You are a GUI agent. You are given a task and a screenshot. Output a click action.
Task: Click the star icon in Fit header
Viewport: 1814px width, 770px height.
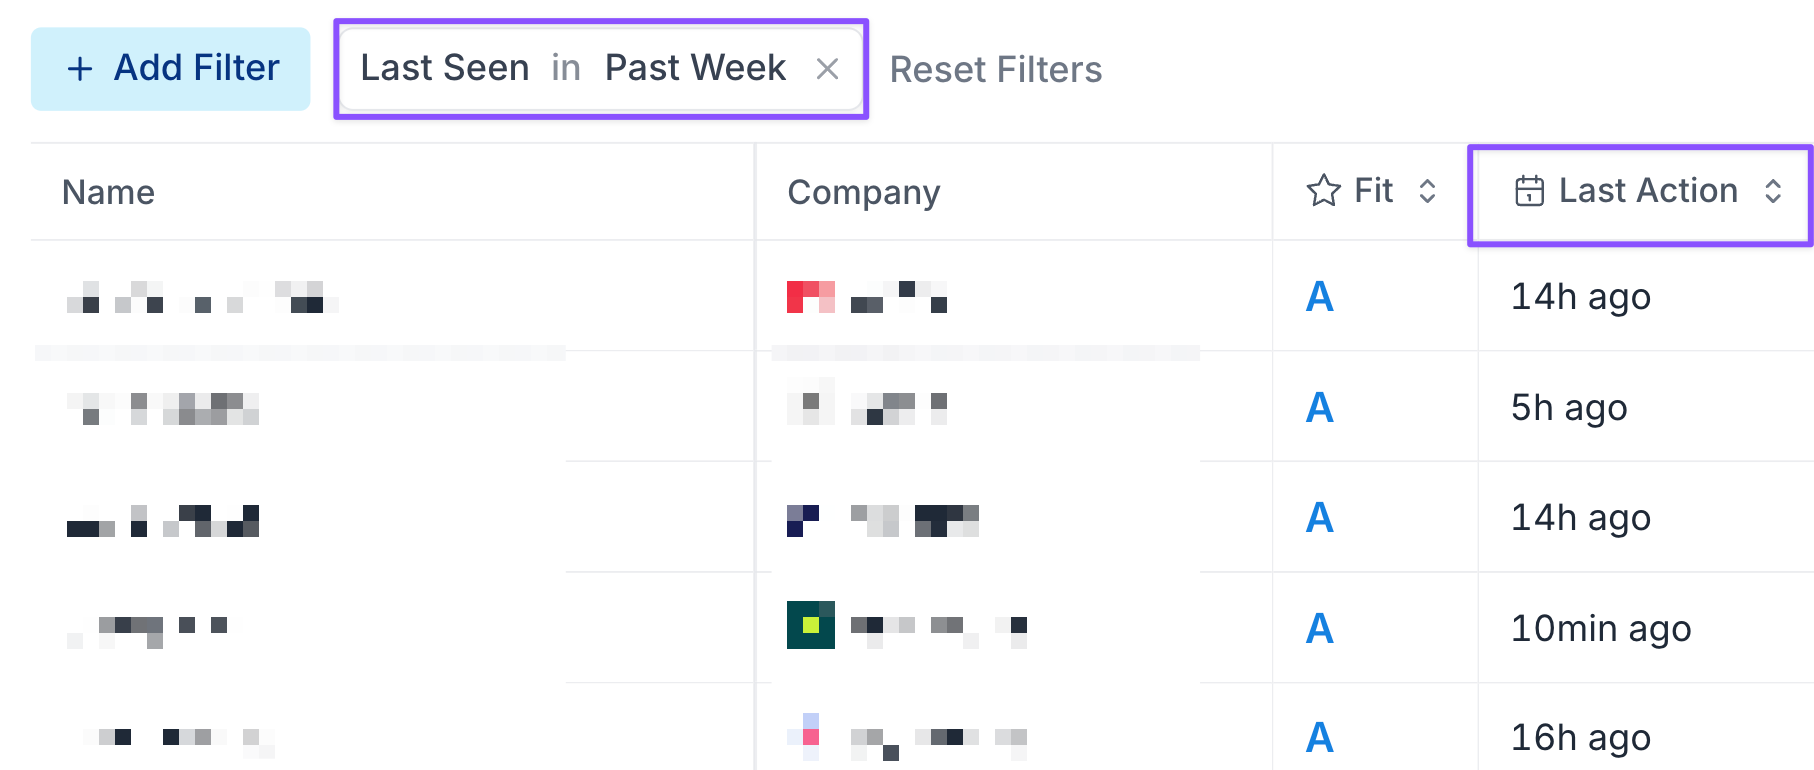1323,191
